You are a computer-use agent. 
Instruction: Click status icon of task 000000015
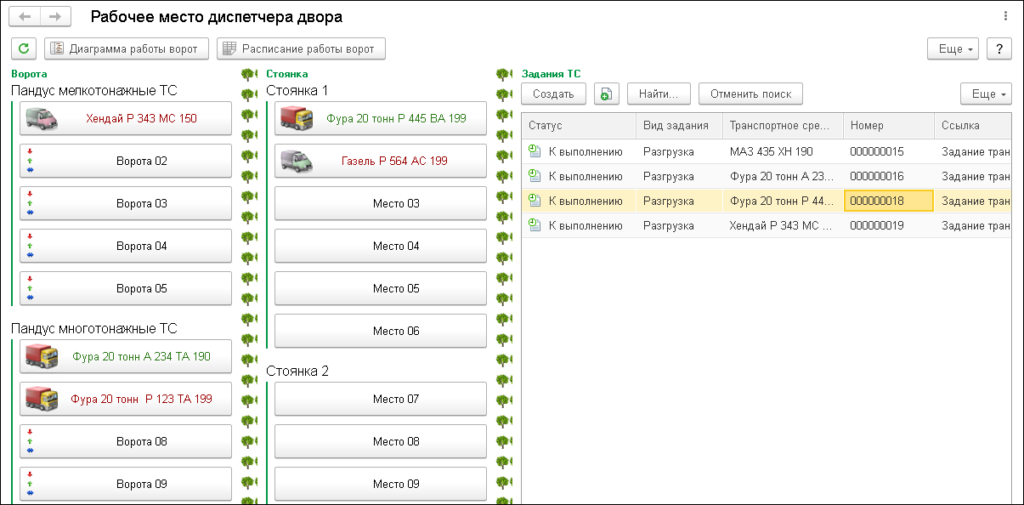pyautogui.click(x=534, y=152)
